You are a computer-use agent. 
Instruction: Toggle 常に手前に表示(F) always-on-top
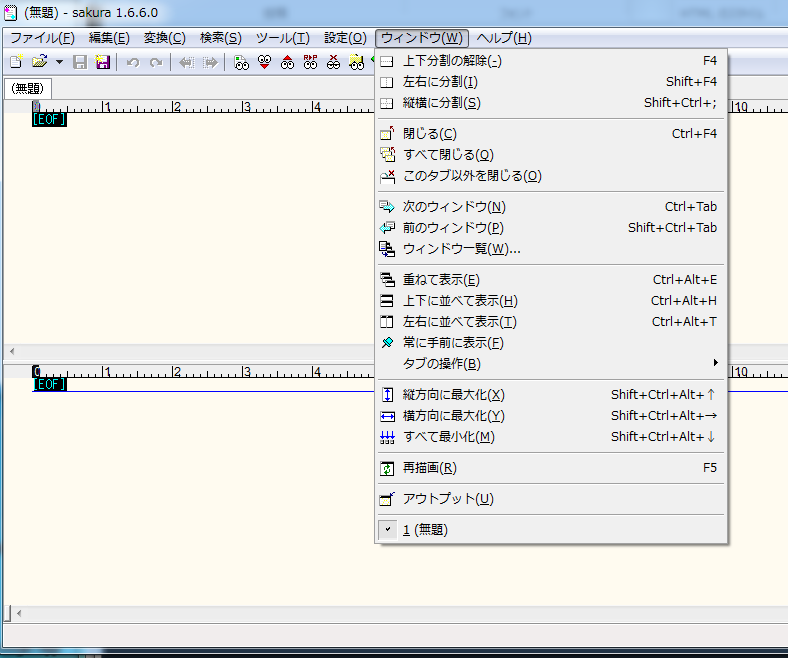tap(550, 343)
